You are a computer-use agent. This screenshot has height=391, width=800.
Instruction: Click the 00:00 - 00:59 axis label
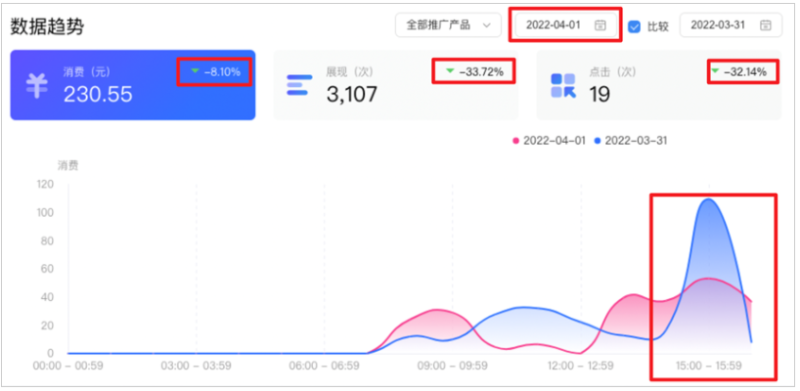pos(68,366)
